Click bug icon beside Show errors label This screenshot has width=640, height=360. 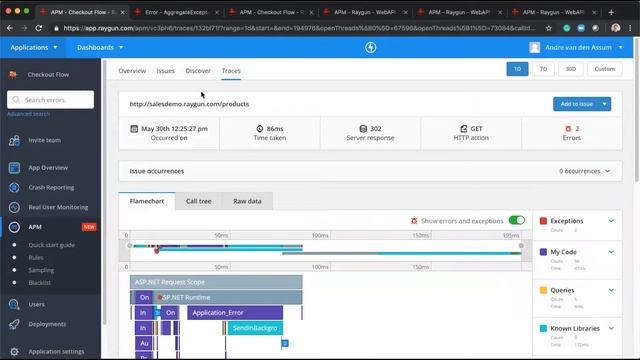(414, 221)
